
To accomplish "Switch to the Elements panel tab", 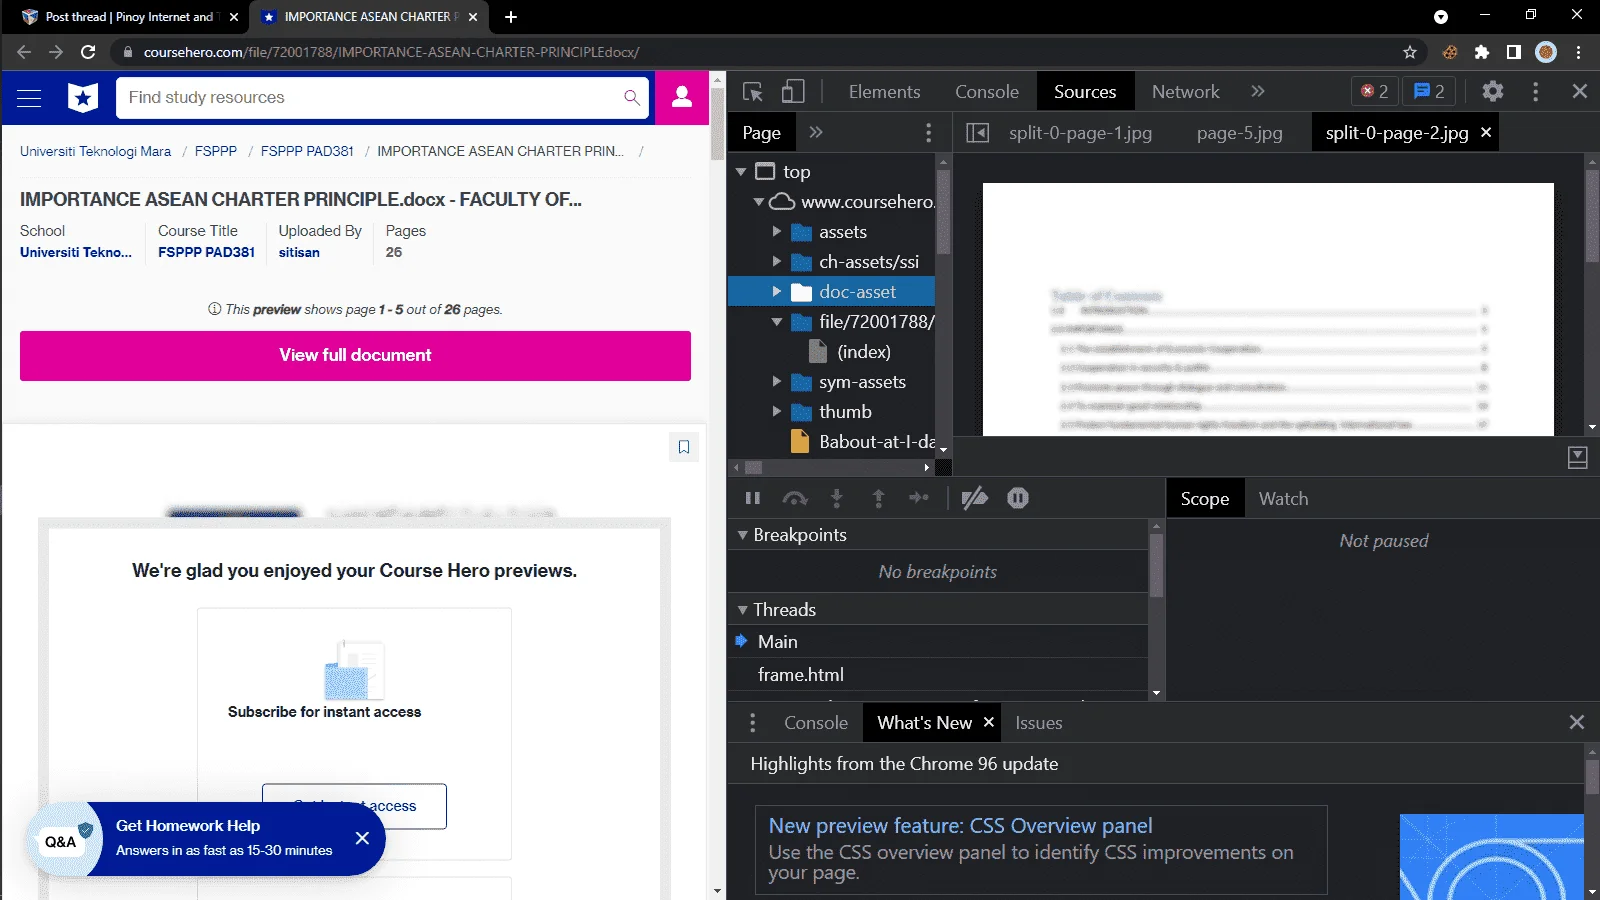I will 884,92.
